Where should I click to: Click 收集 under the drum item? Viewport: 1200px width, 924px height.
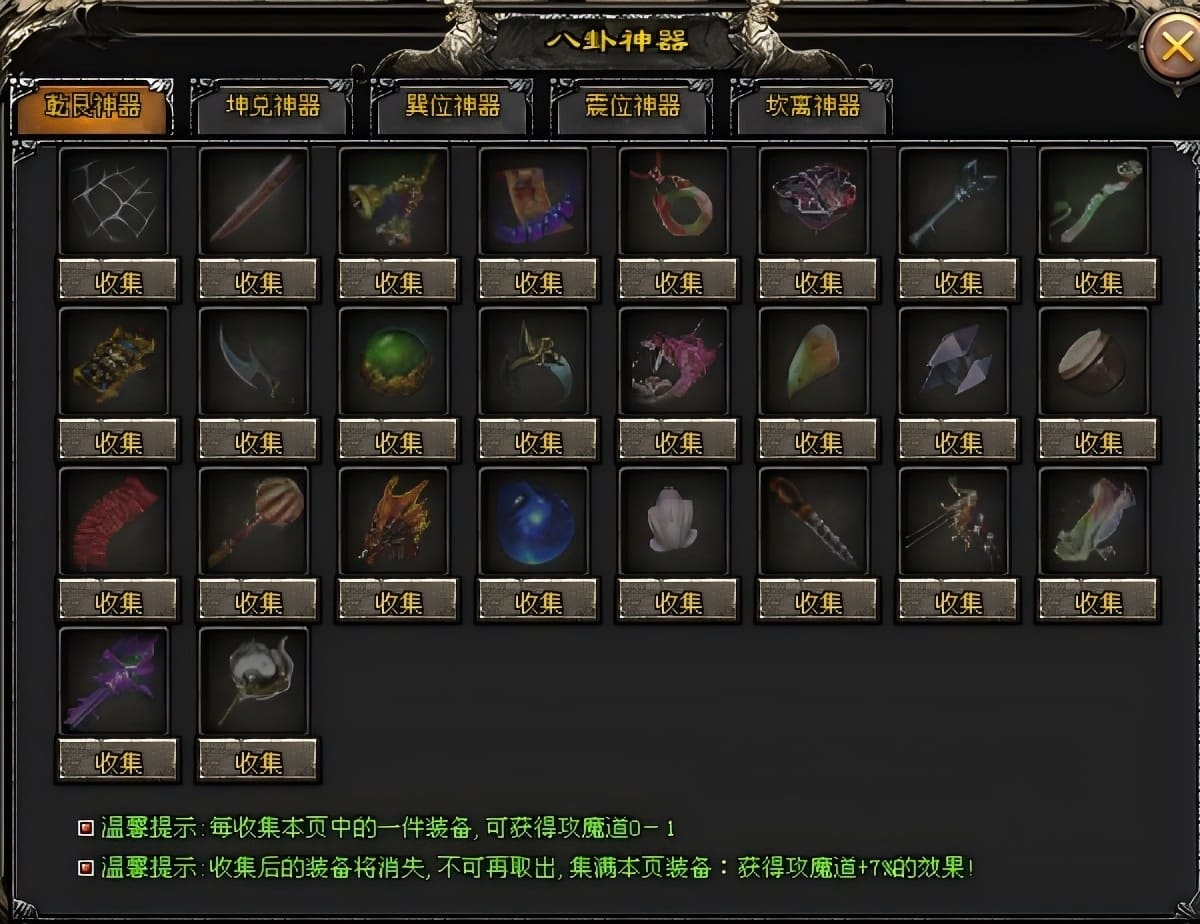coord(1098,441)
